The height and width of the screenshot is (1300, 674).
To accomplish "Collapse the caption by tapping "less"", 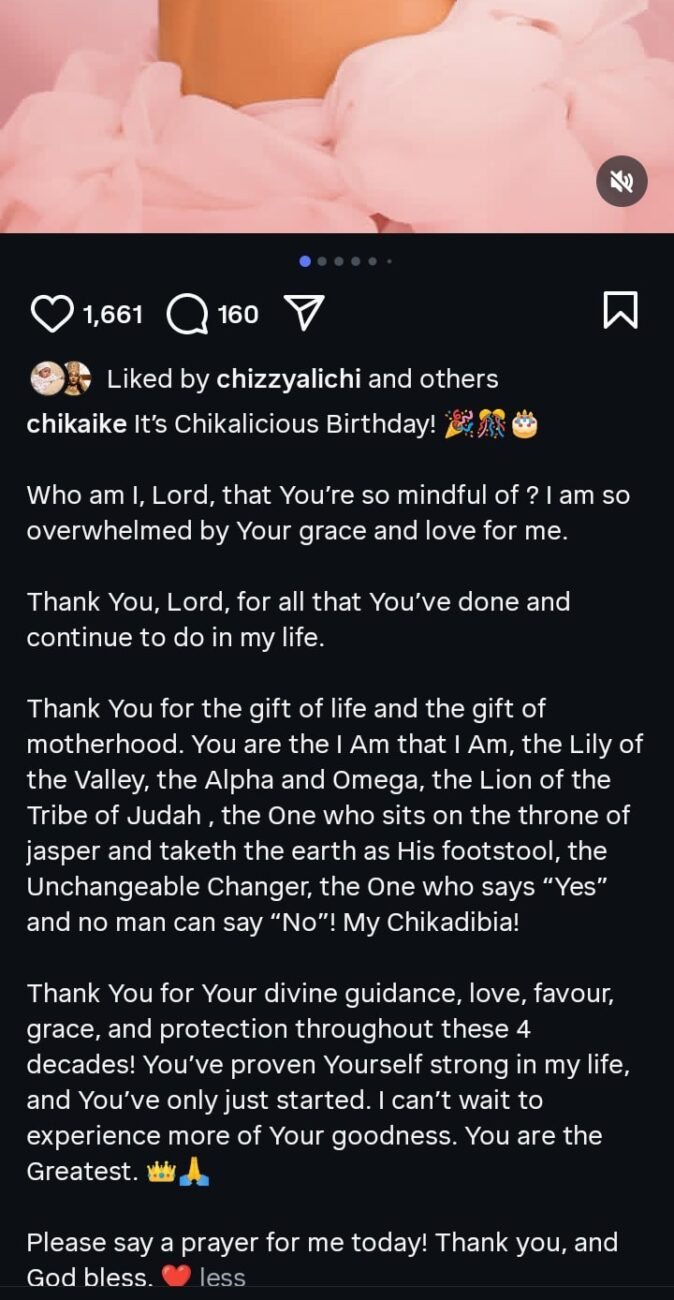I will click(222, 1276).
